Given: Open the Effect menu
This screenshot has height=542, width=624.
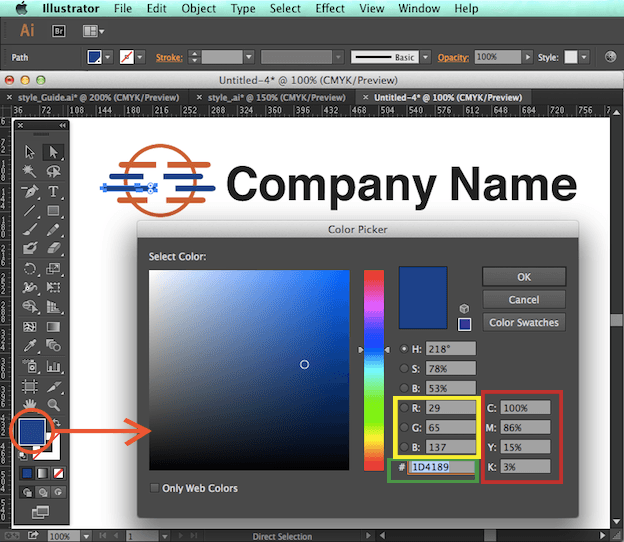Looking at the screenshot, I should click(330, 8).
